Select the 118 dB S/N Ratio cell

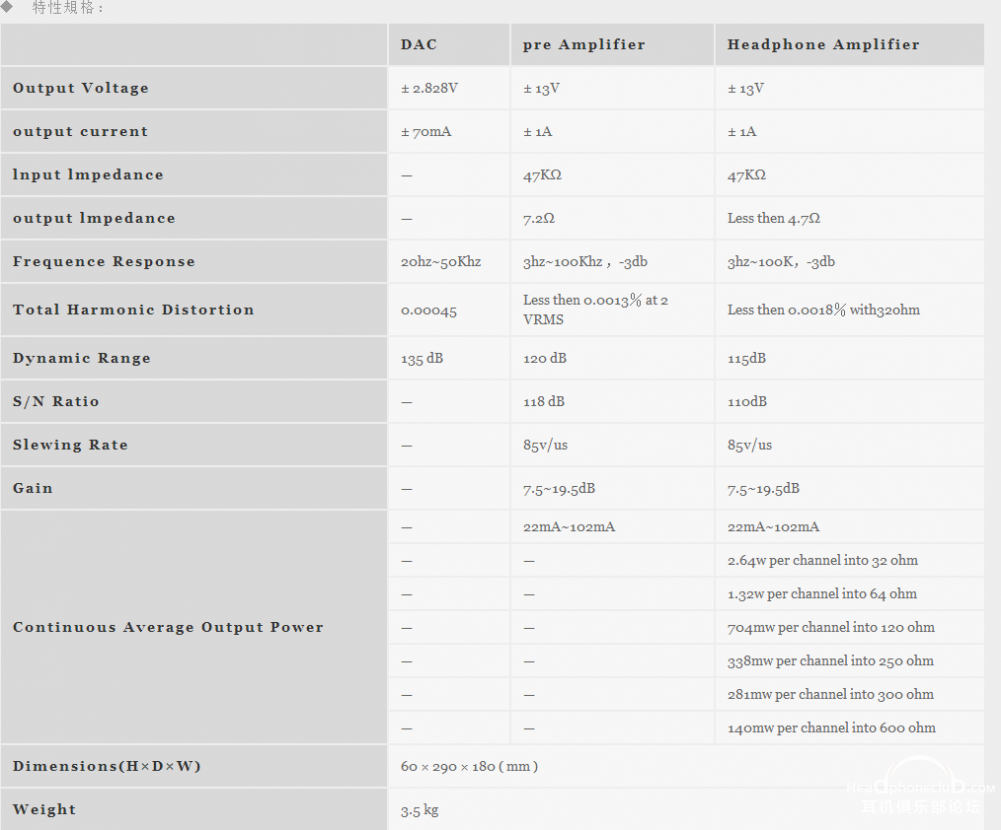(612, 402)
